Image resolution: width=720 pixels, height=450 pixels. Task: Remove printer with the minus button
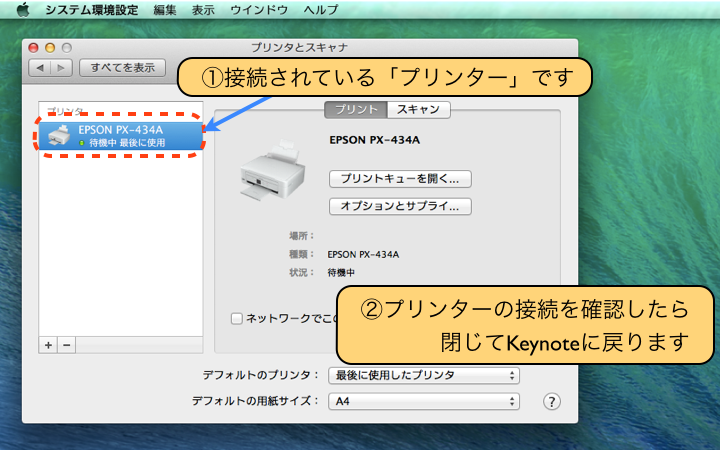[67, 345]
